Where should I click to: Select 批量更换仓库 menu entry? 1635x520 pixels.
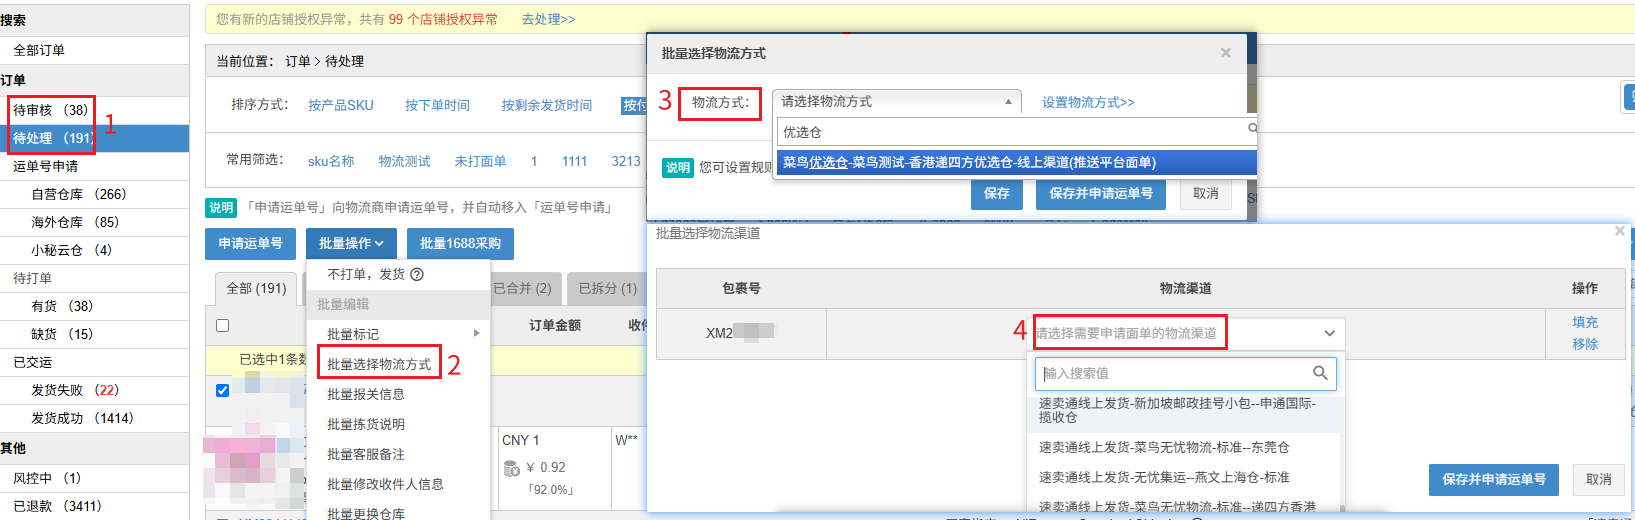[x=366, y=513]
